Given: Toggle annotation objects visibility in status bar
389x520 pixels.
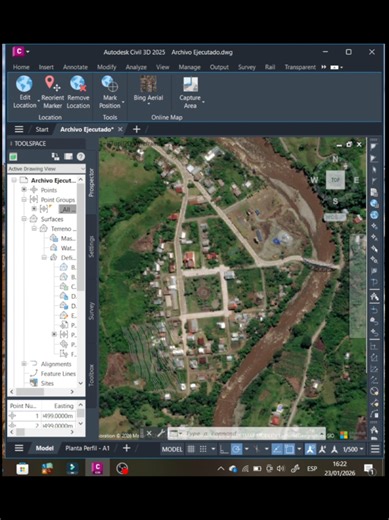Looking at the screenshot, I should (310, 449).
